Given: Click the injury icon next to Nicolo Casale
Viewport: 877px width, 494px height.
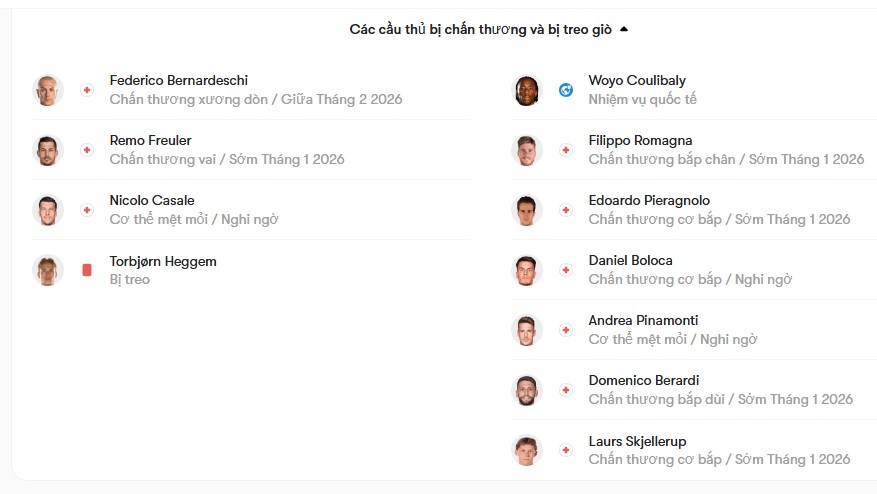Looking at the screenshot, I should (x=87, y=210).
